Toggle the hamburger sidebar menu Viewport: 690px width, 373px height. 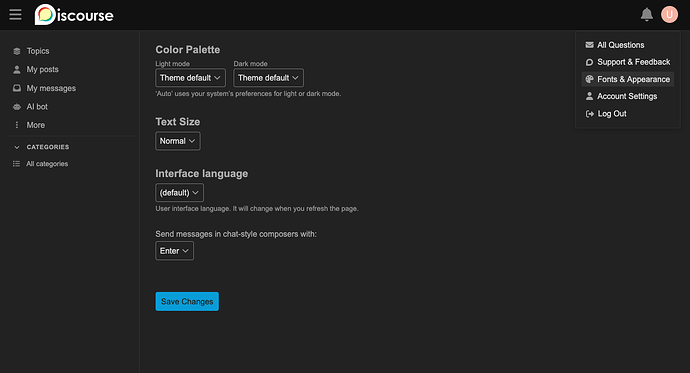point(15,15)
